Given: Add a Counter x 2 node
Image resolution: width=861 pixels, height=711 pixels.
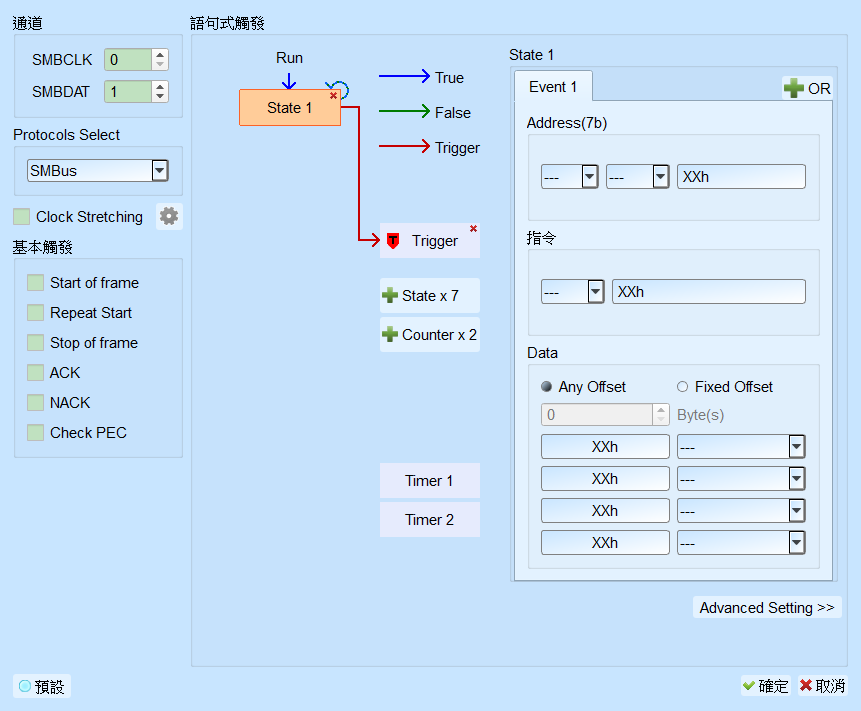Looking at the screenshot, I should [429, 334].
